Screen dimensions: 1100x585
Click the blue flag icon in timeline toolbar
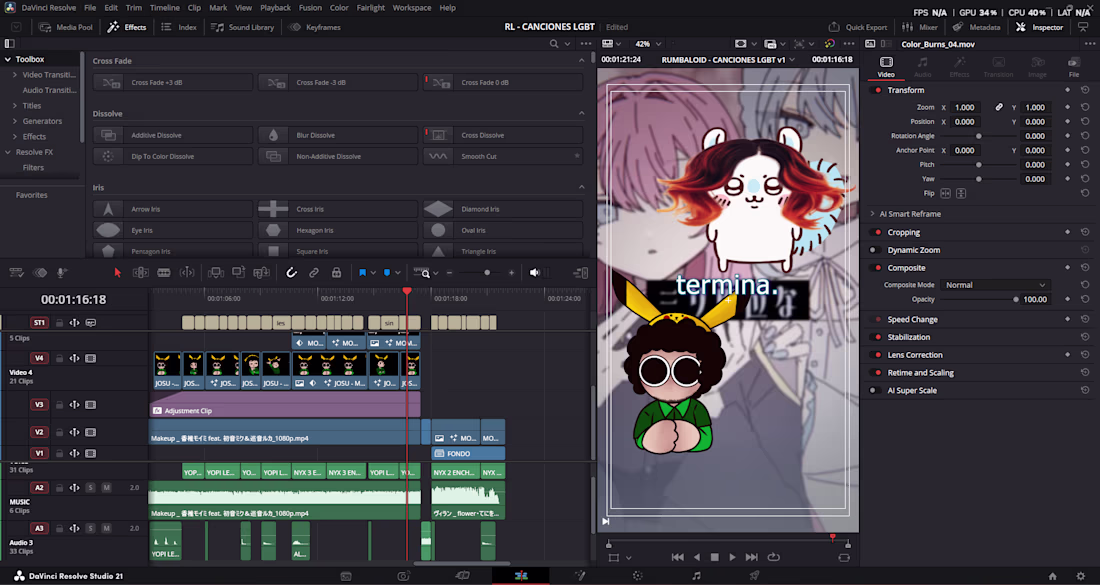[x=363, y=273]
